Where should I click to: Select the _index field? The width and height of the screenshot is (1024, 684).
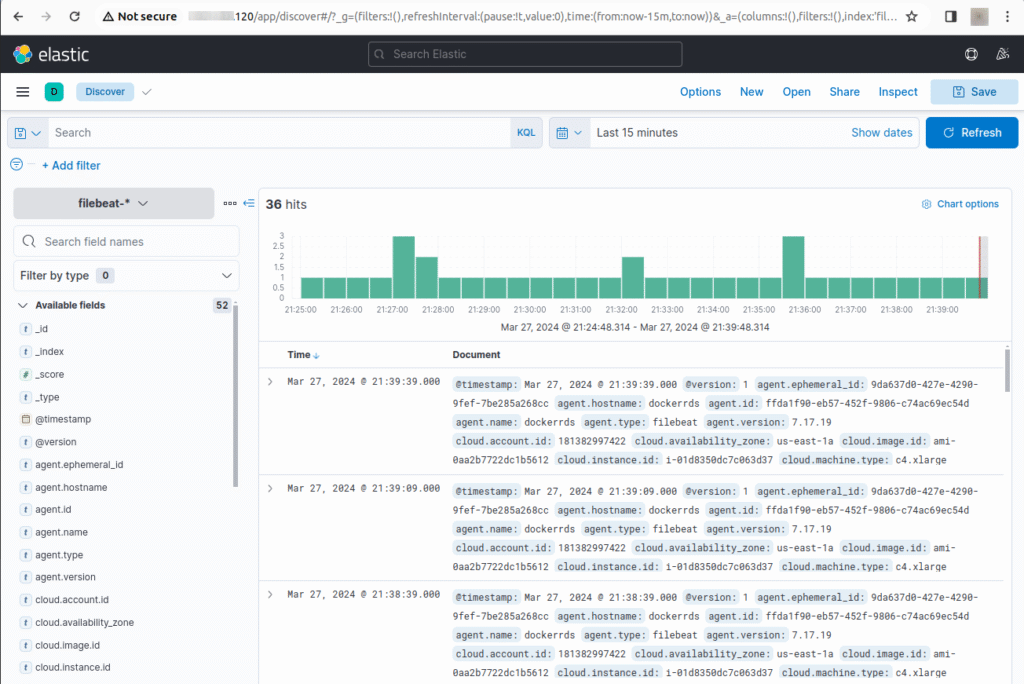[x=50, y=351]
